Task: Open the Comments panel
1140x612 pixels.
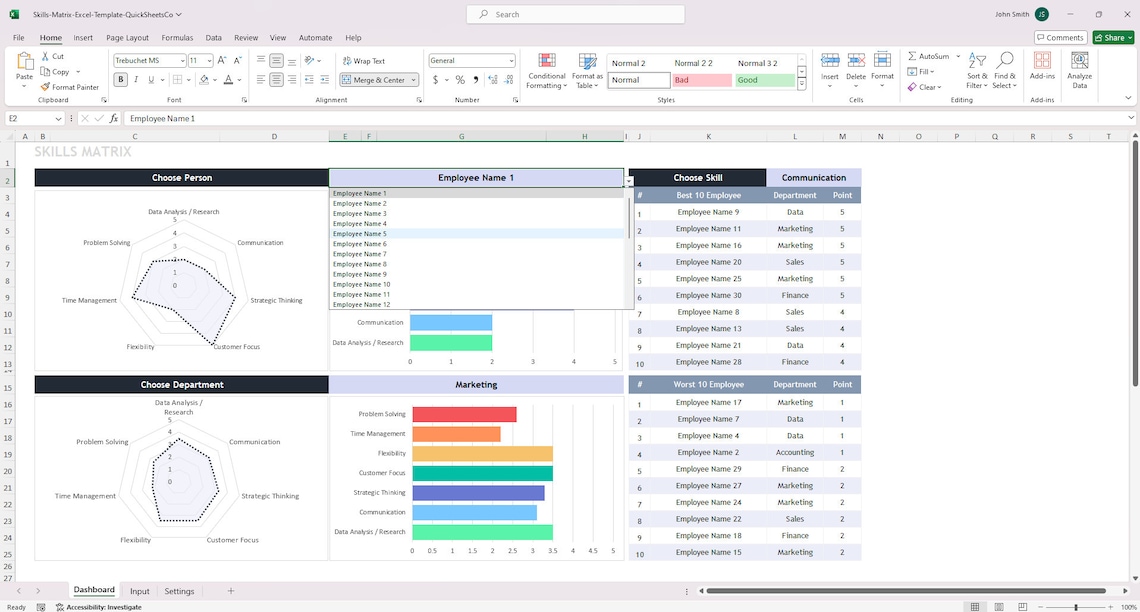Action: click(1059, 37)
